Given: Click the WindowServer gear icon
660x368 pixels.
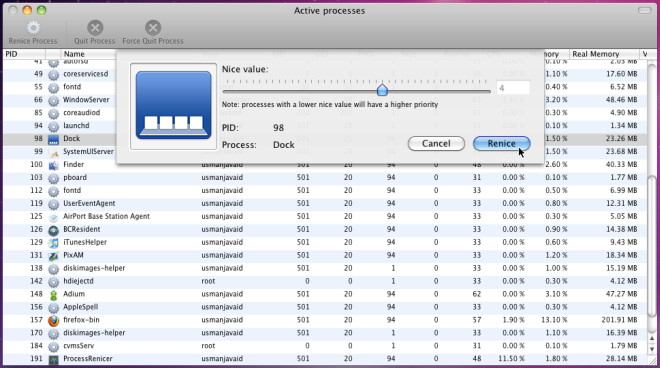Looking at the screenshot, I should [x=53, y=101].
